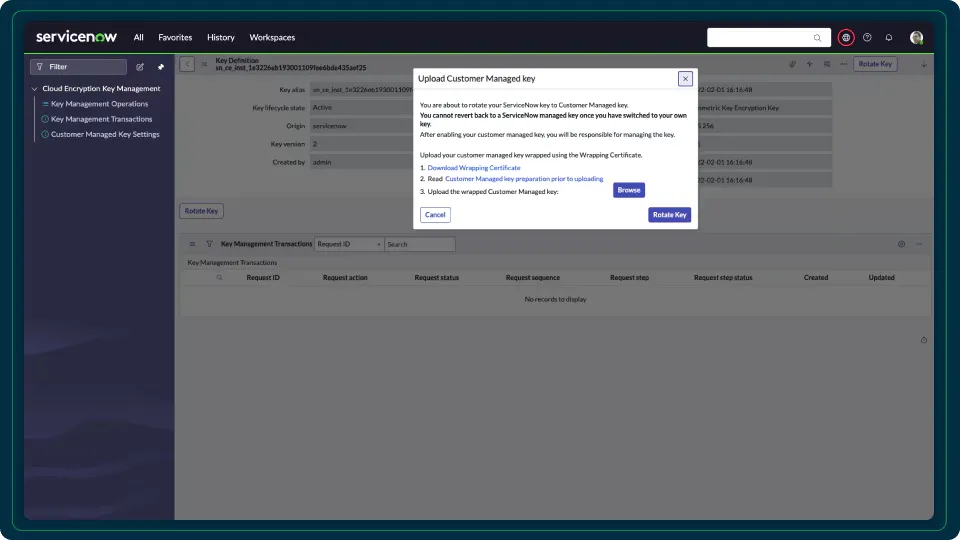960x540 pixels.
Task: Click Download Wrapping Certificate link
Action: (x=474, y=168)
